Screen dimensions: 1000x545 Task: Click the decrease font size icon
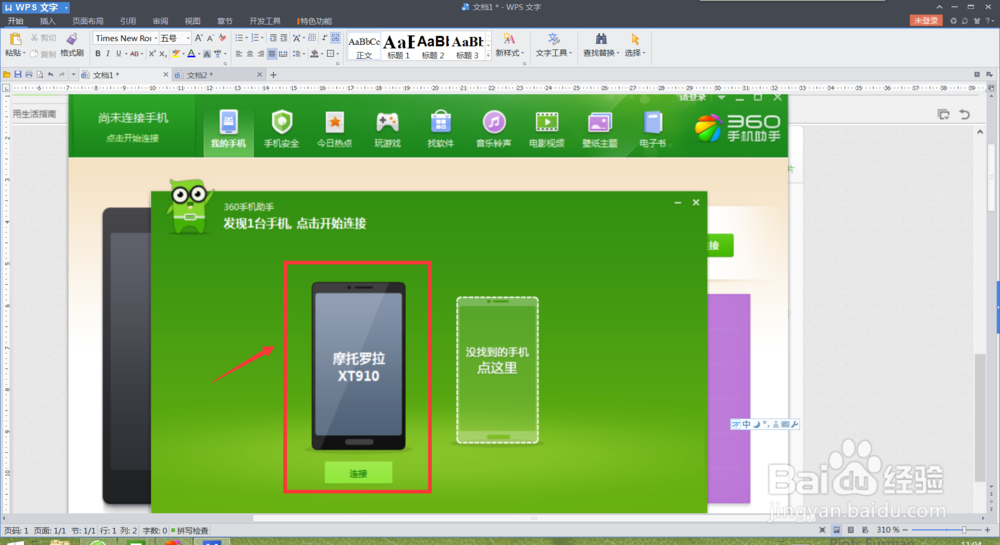[210, 38]
